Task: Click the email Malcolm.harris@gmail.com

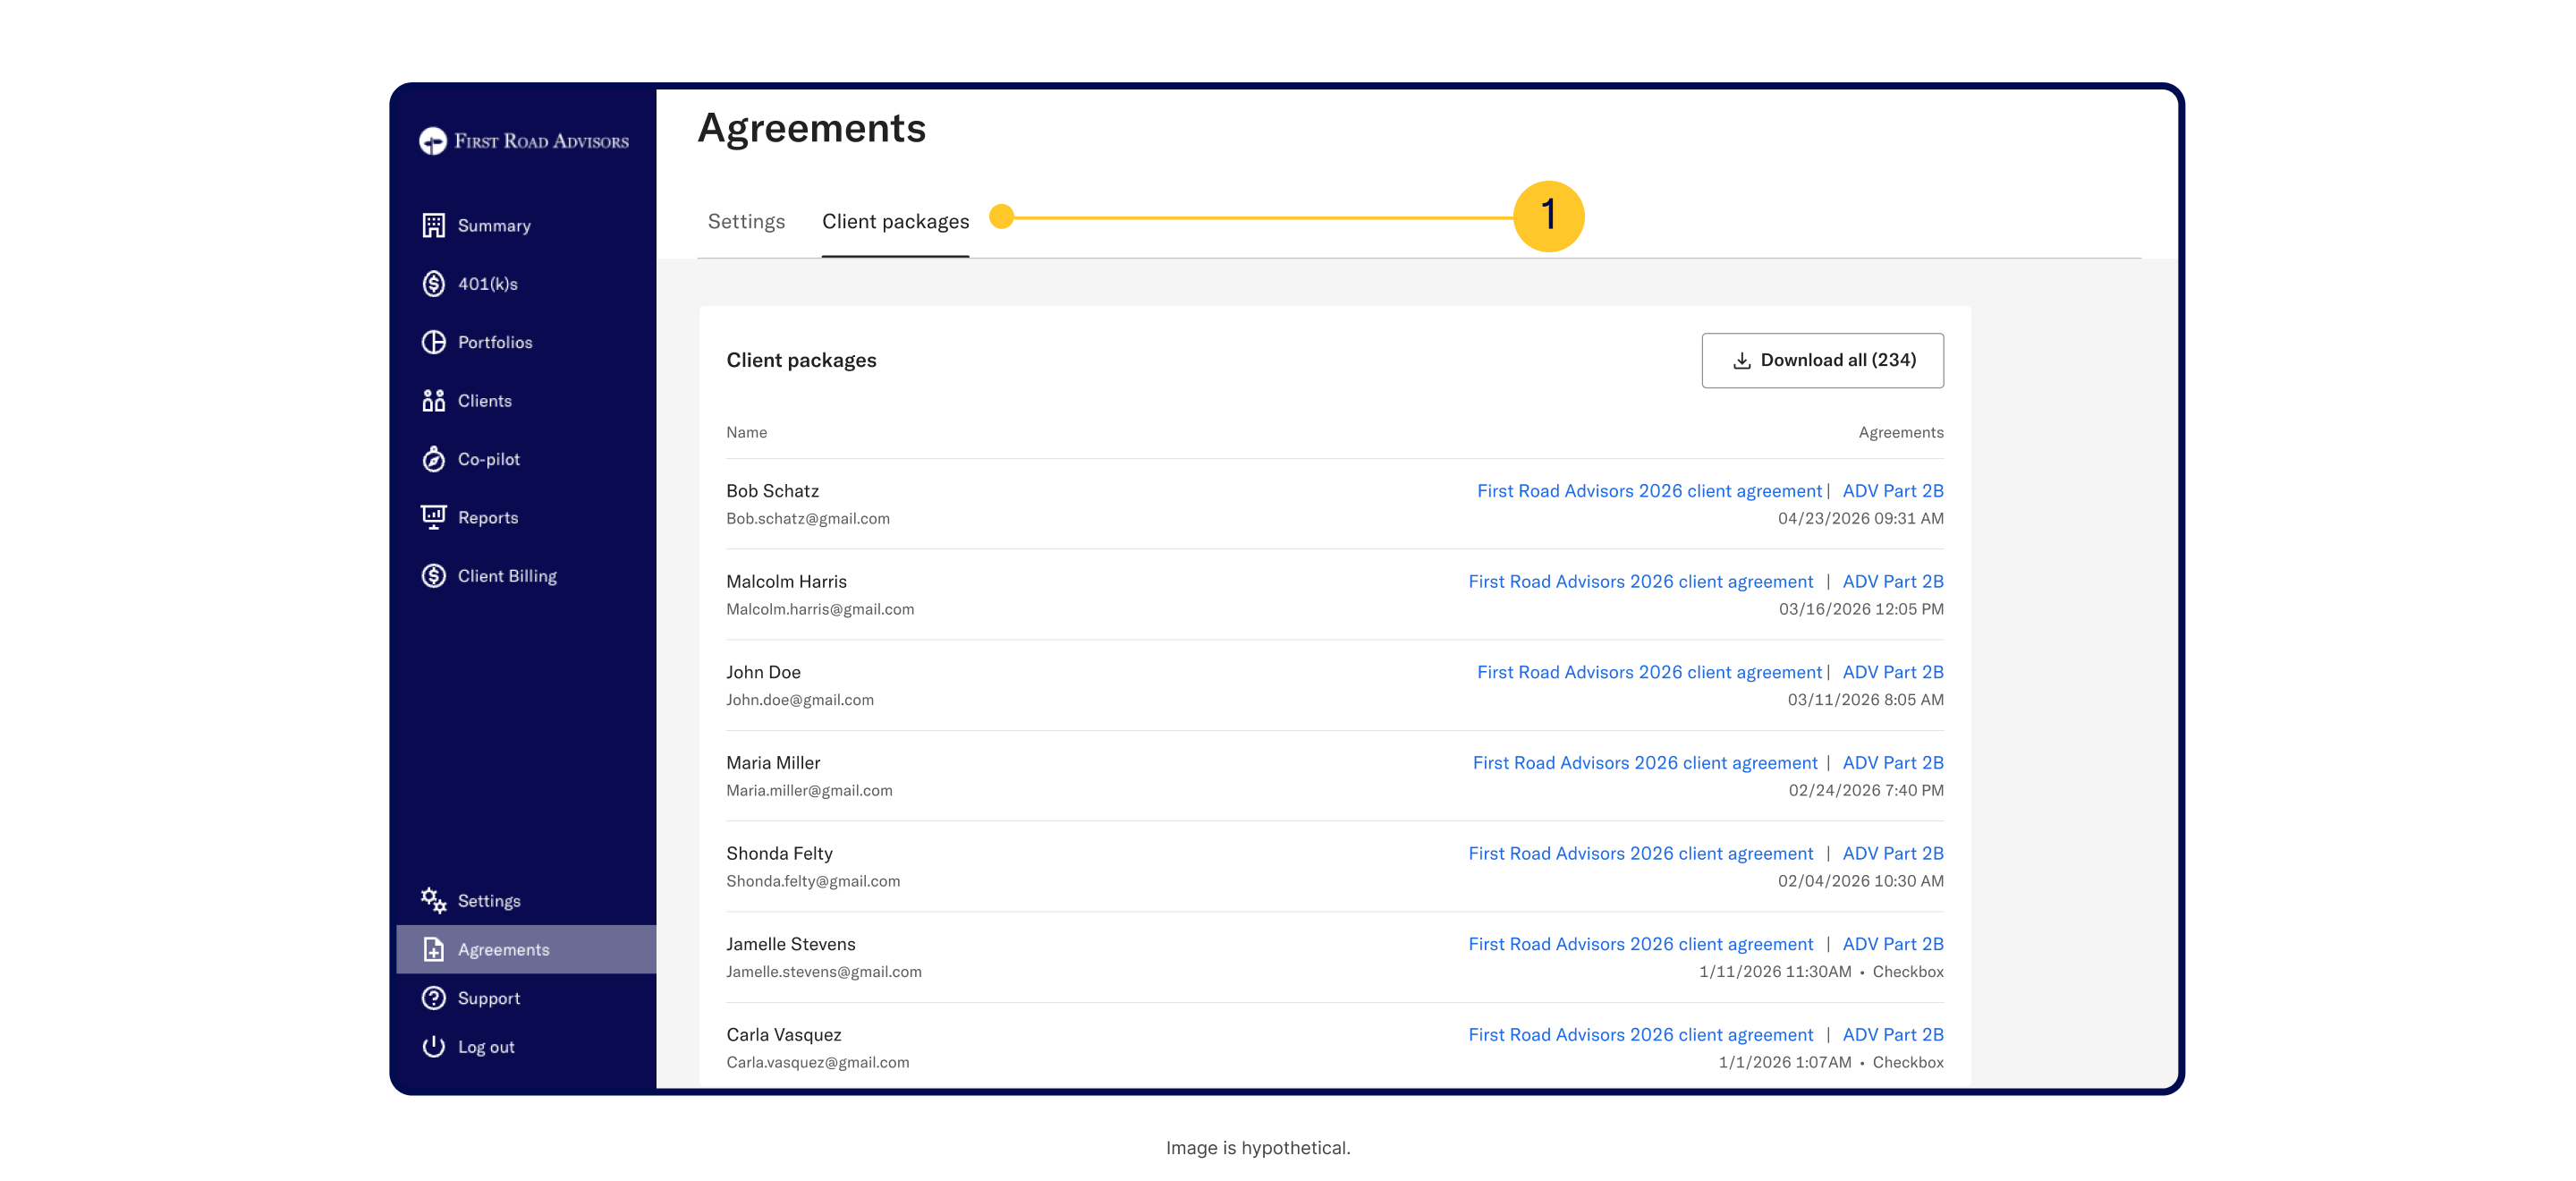Action: click(819, 610)
